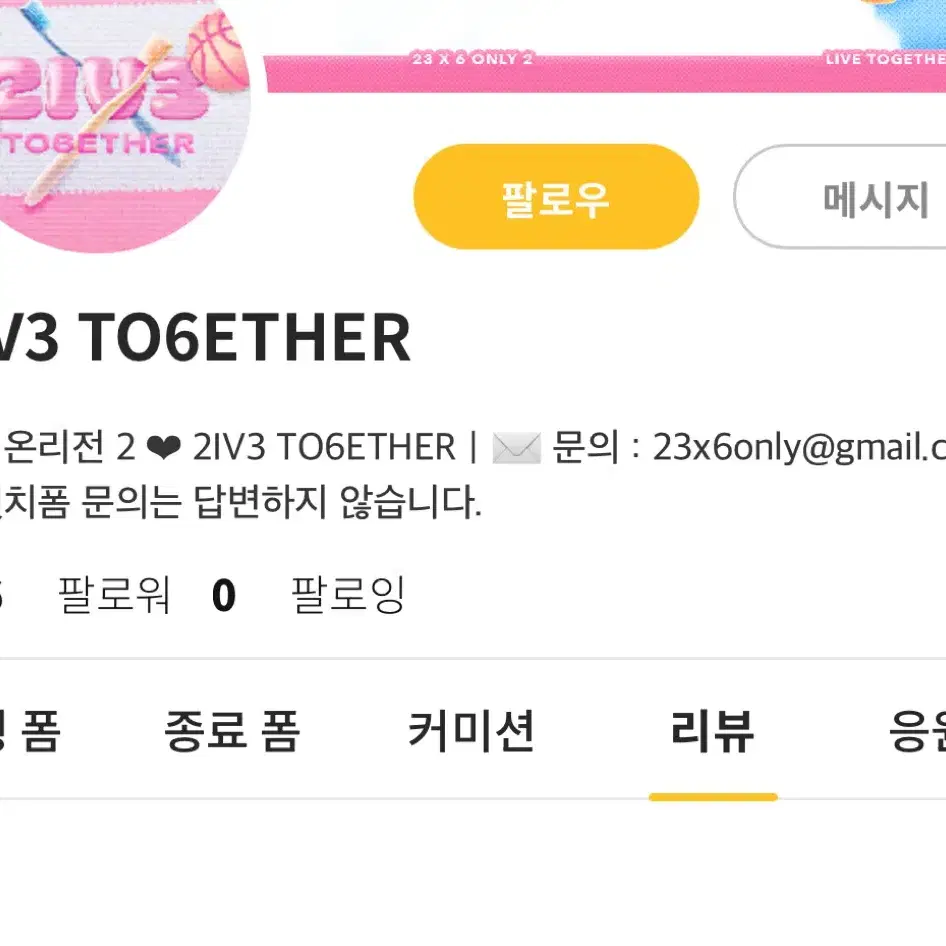Click the yellow underline beneath 리뷰
Viewport: 946px width, 946px height.
[x=713, y=797]
